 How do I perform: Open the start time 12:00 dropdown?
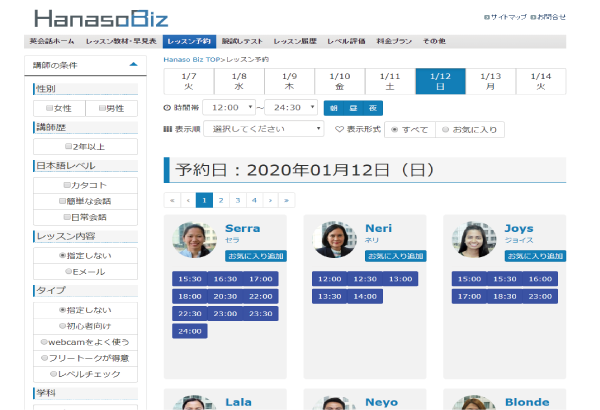229,108
